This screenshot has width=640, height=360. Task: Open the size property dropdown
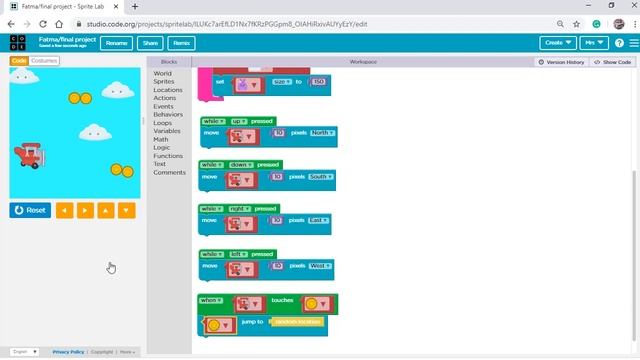click(x=282, y=82)
